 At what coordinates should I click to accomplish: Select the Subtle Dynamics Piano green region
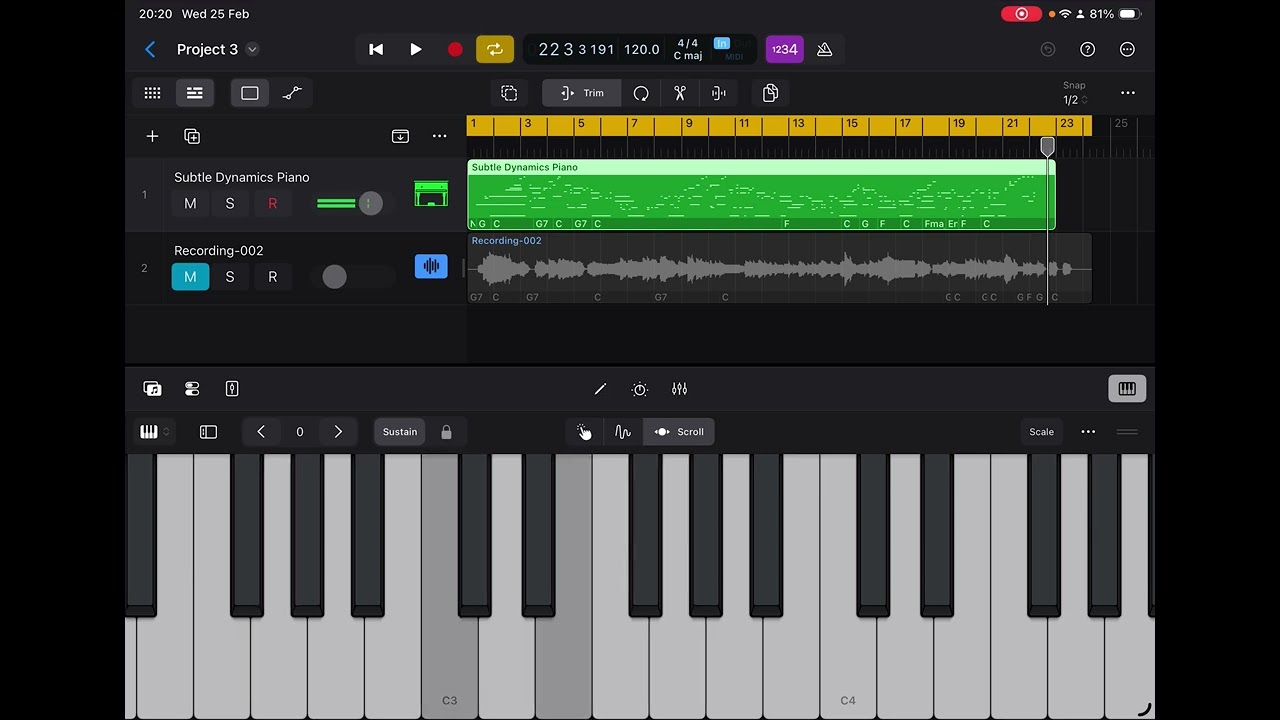(x=761, y=195)
